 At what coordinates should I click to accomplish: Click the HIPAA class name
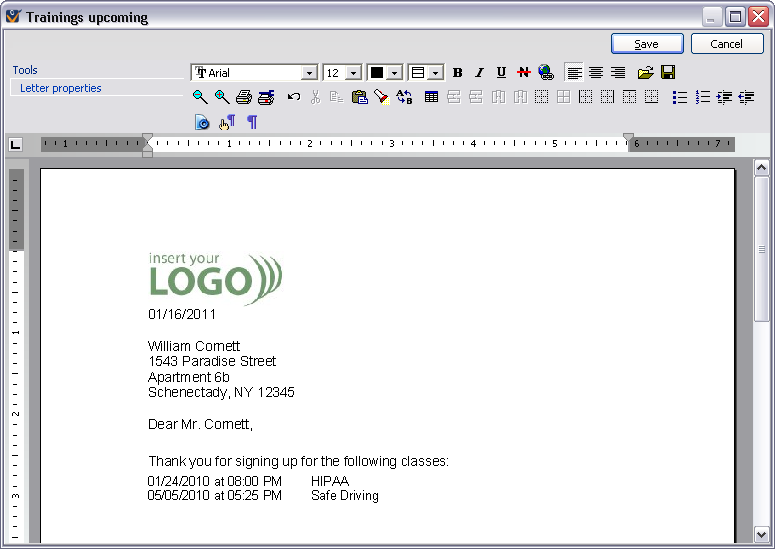click(330, 481)
